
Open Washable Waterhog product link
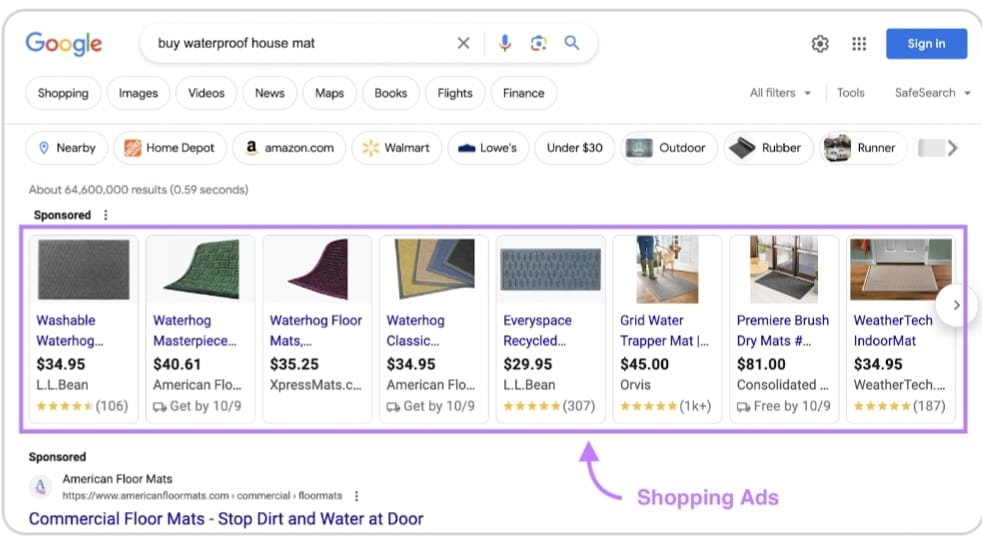(69, 331)
